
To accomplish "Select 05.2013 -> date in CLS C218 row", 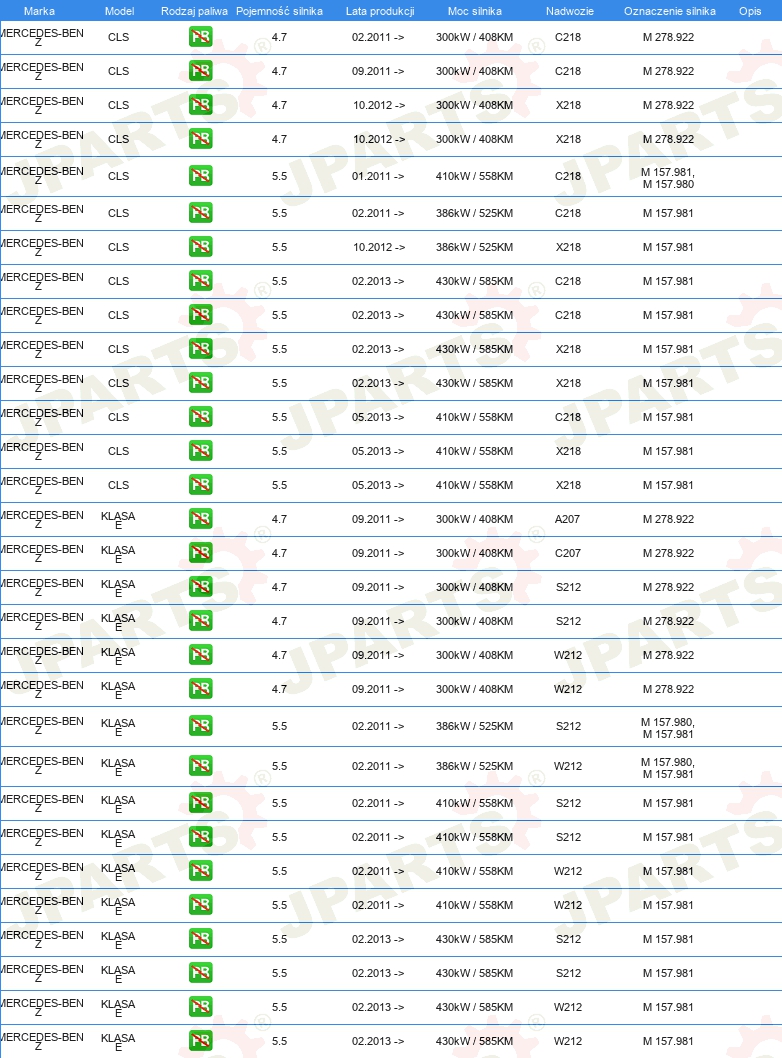I will (x=378, y=417).
